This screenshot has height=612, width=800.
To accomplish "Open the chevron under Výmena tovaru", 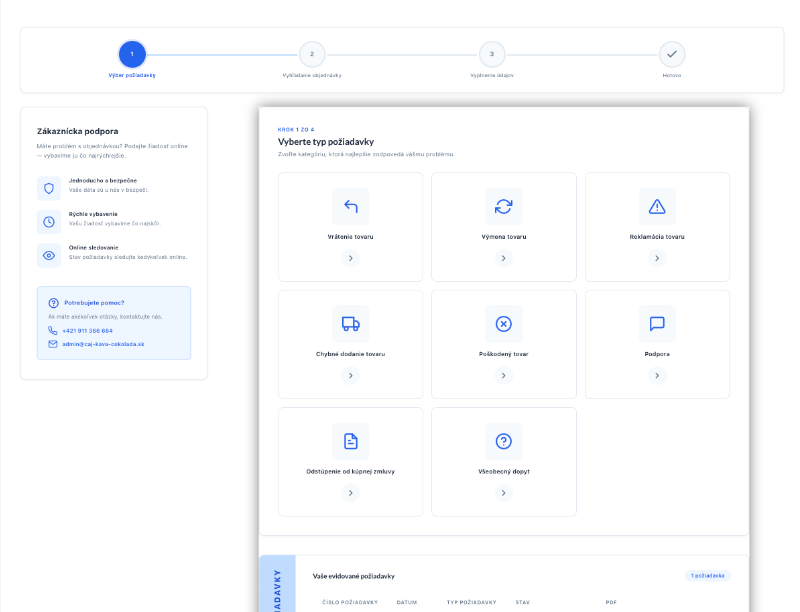I will coord(504,258).
